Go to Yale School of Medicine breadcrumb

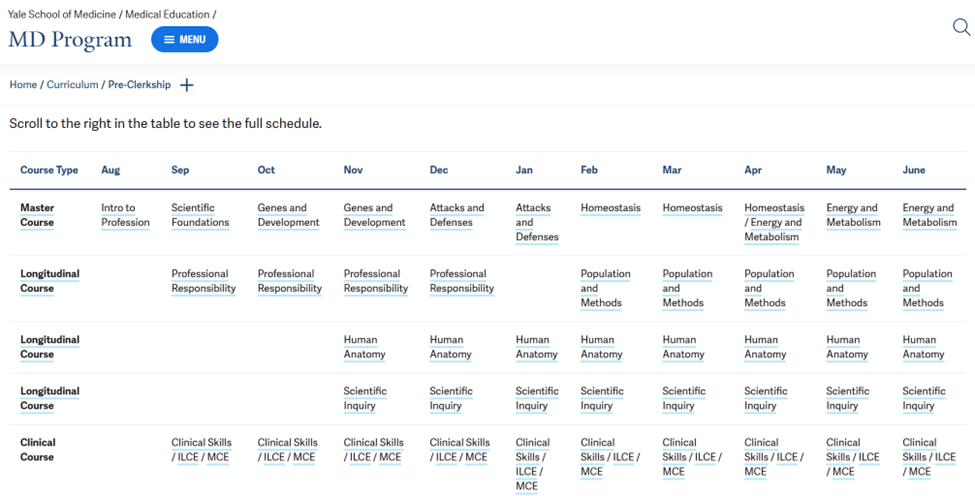click(x=62, y=14)
